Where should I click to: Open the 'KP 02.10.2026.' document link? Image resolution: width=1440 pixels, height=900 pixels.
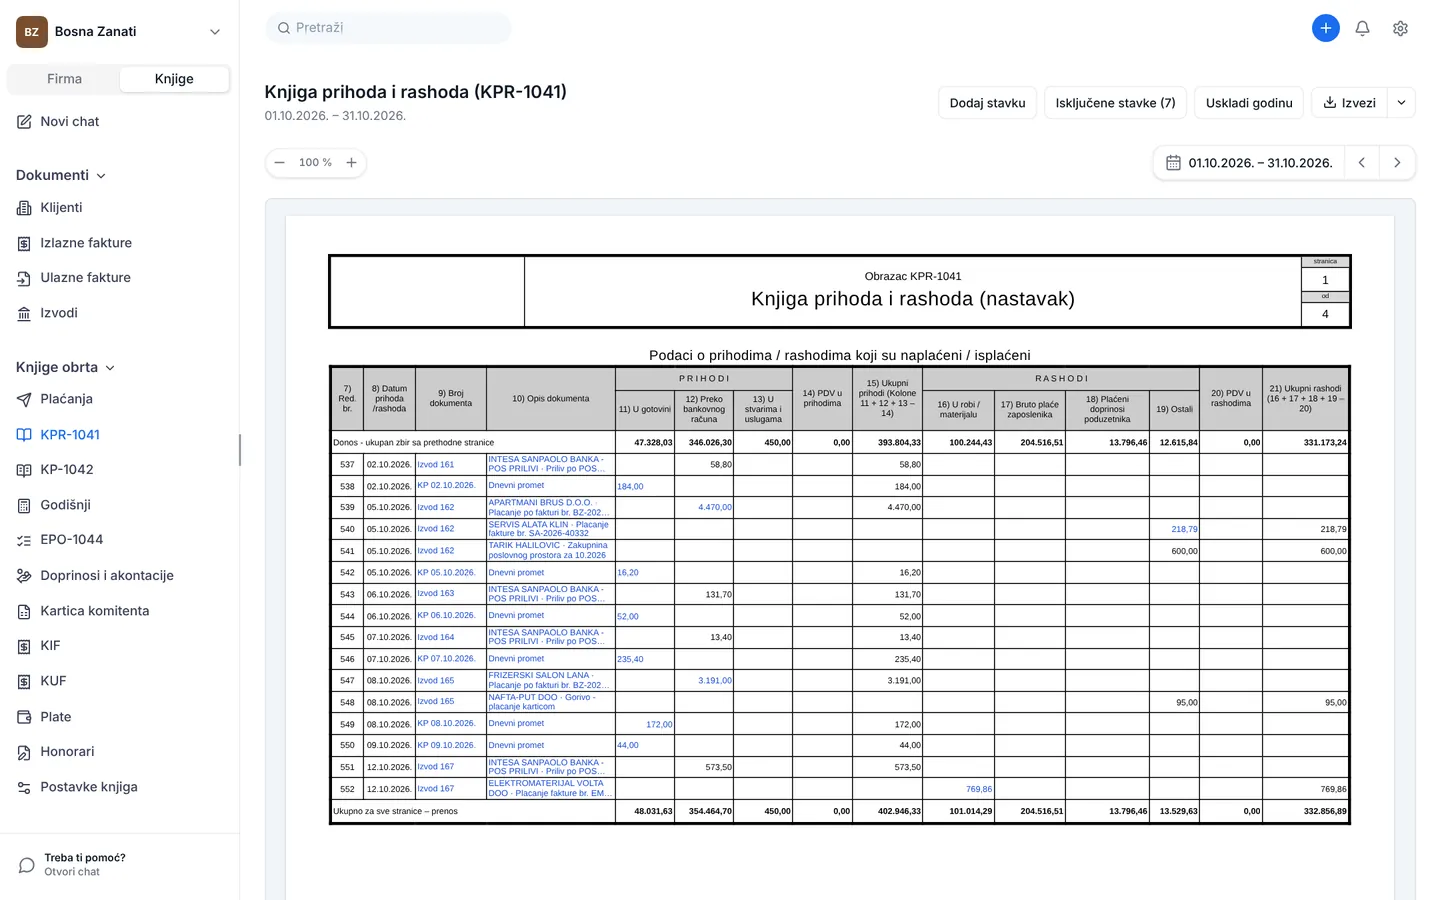(446, 485)
